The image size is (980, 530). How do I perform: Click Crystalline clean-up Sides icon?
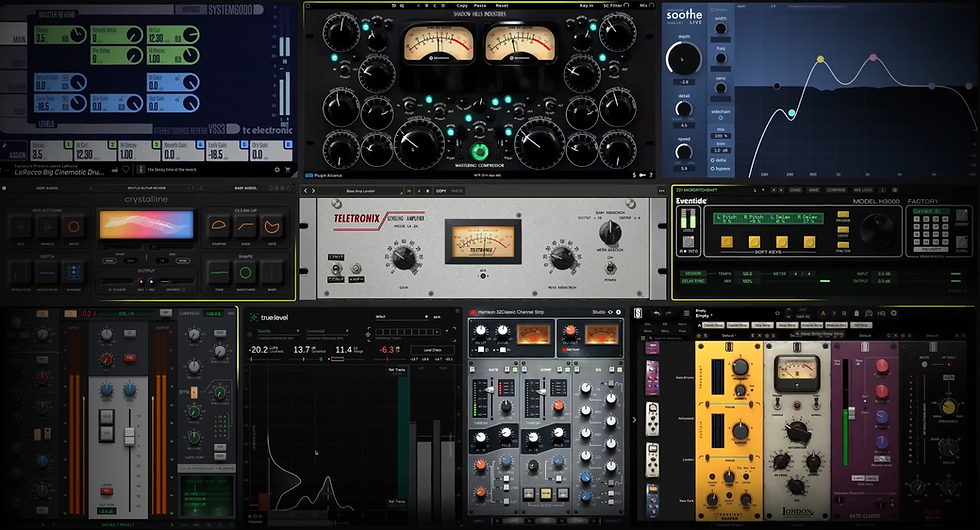245,226
